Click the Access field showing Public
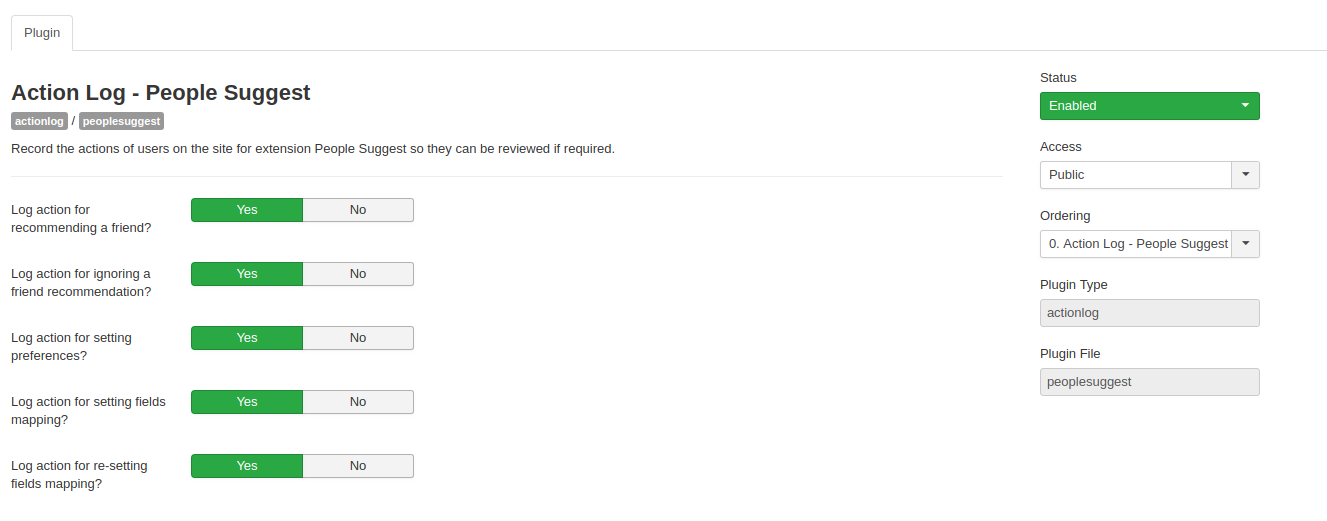 pos(1136,175)
